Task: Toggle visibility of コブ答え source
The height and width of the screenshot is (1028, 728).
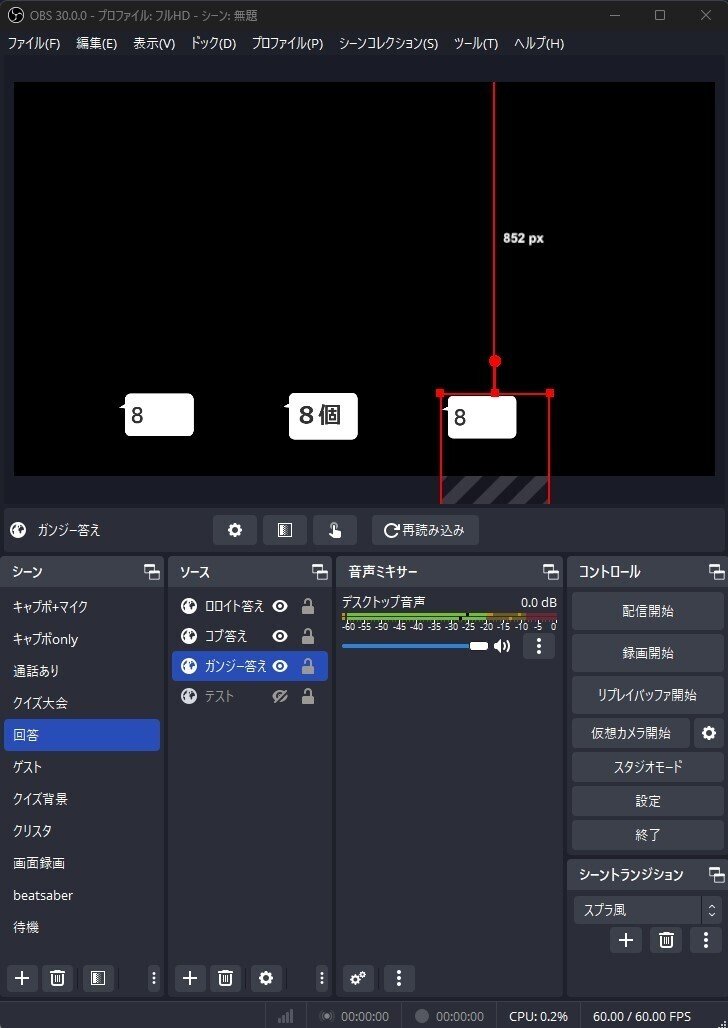Action: (x=280, y=636)
